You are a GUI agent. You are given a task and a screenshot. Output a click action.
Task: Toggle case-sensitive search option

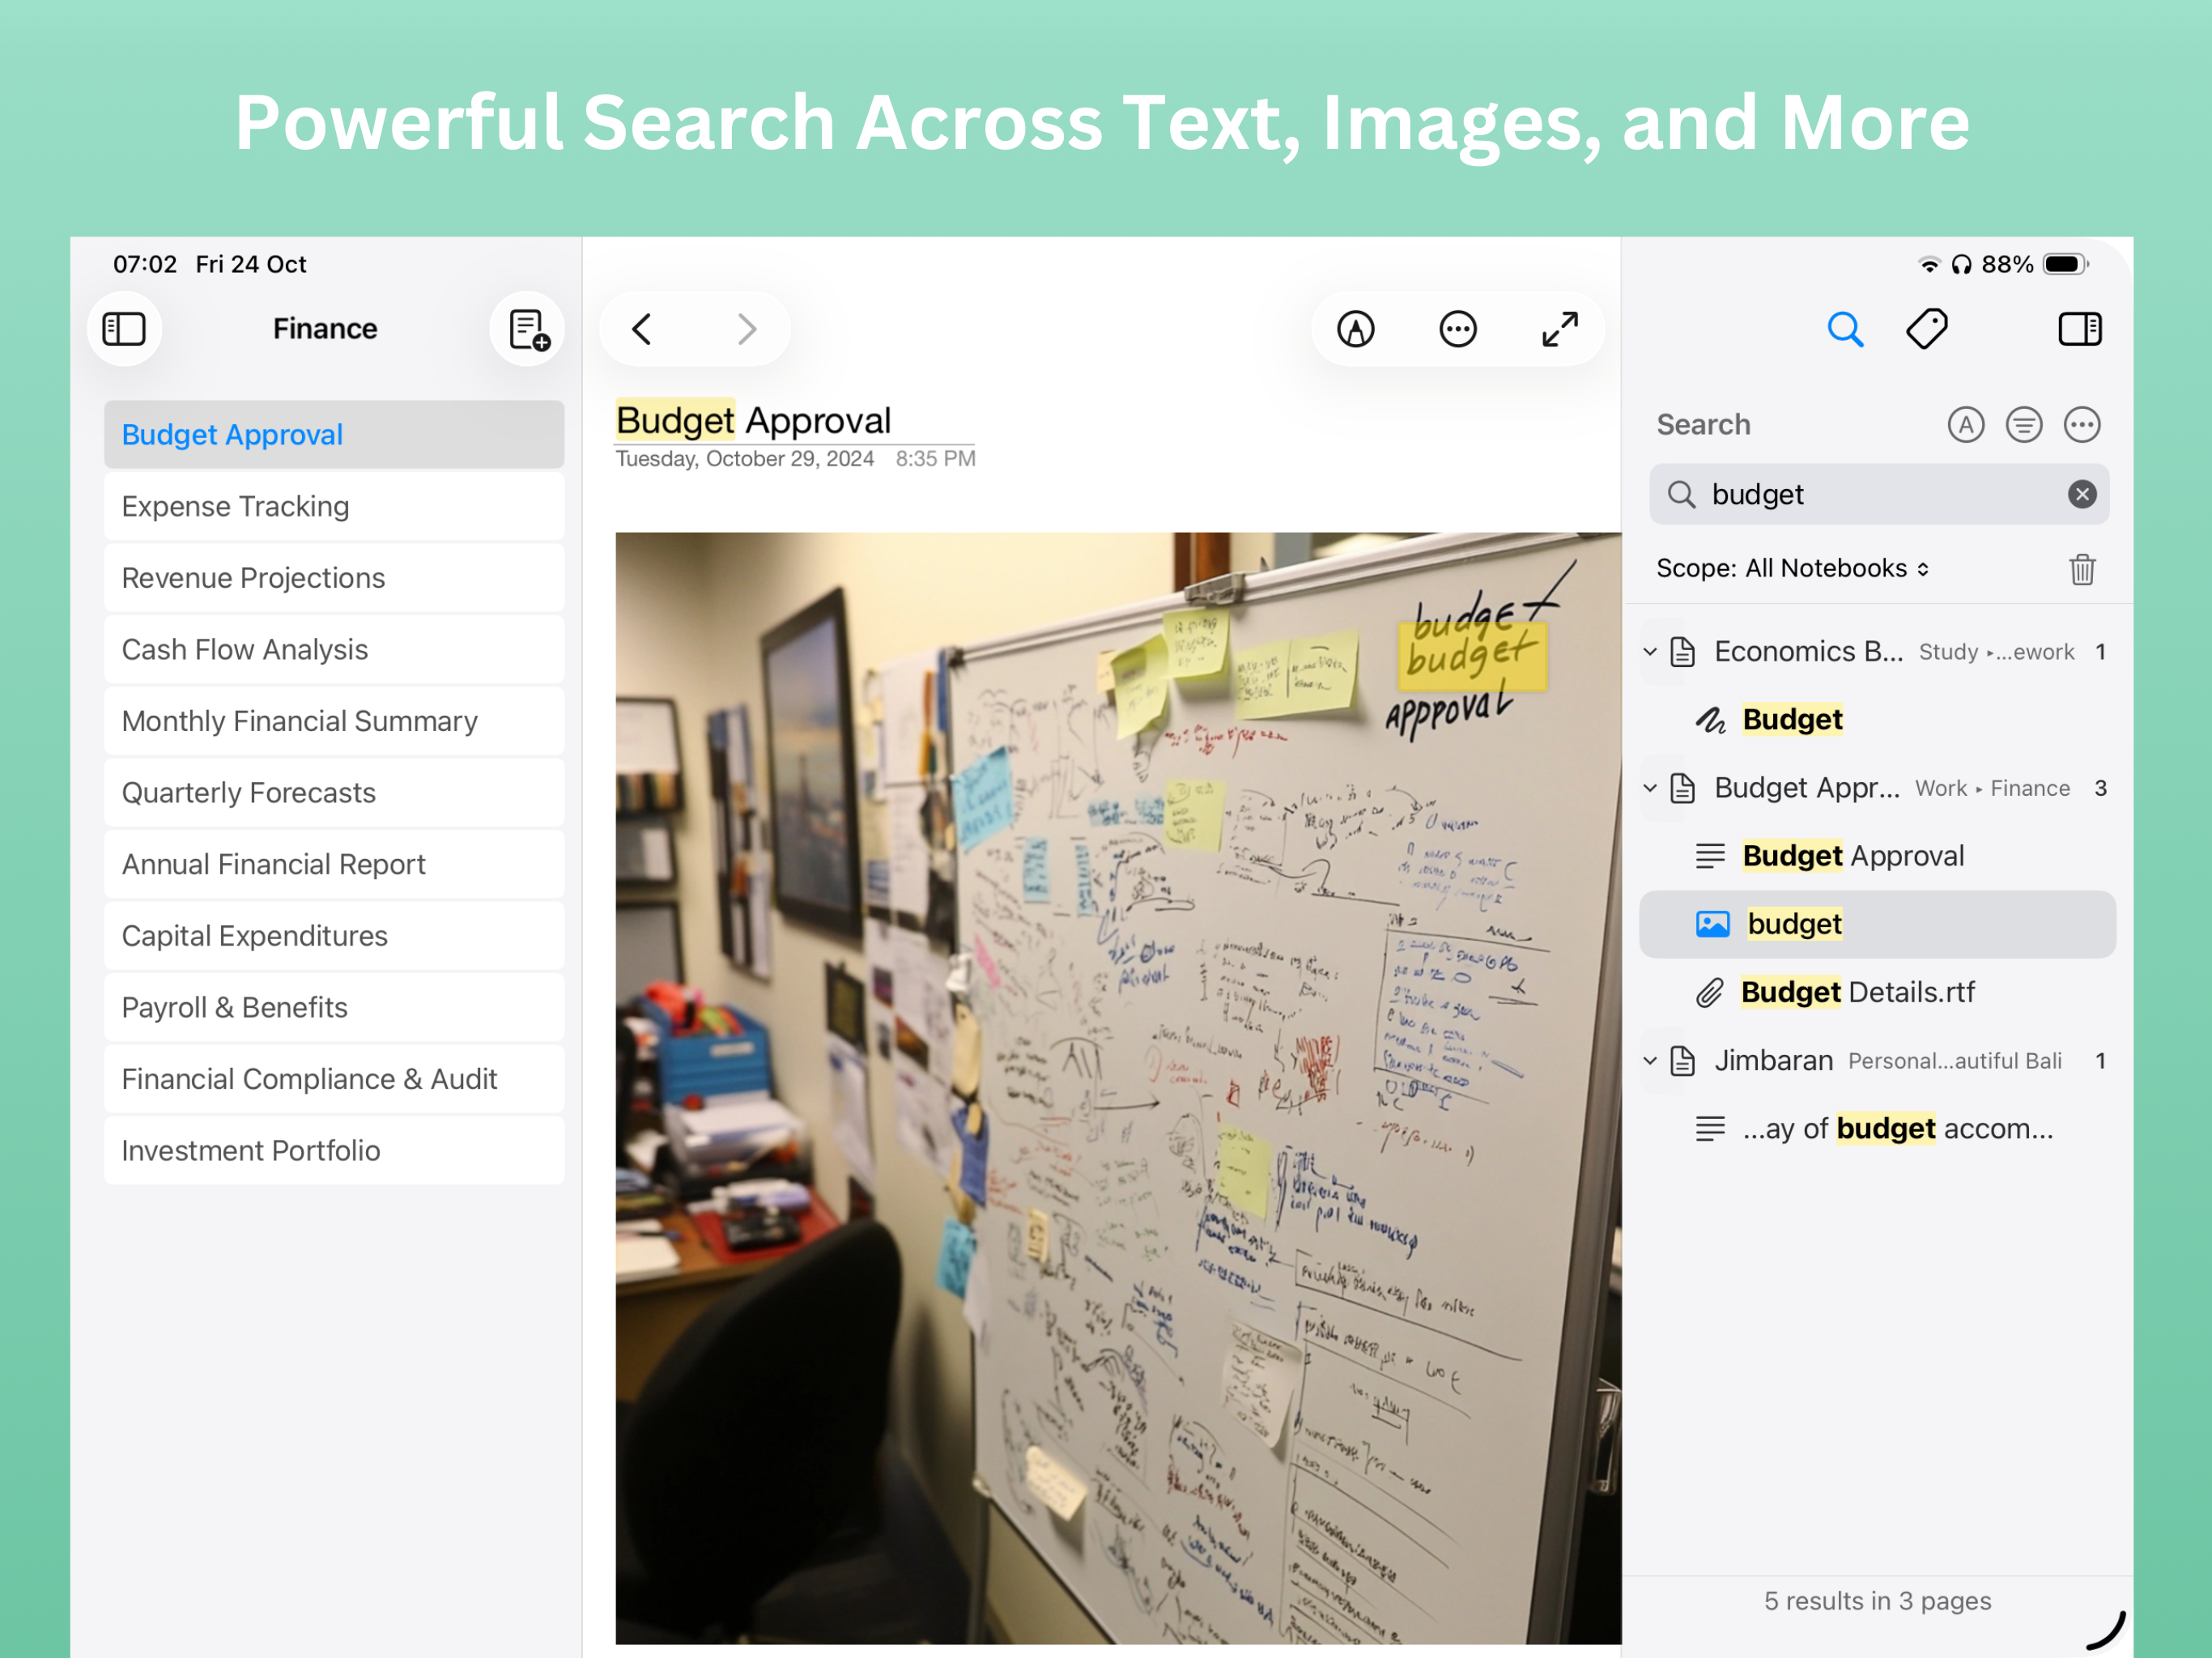coord(1965,425)
